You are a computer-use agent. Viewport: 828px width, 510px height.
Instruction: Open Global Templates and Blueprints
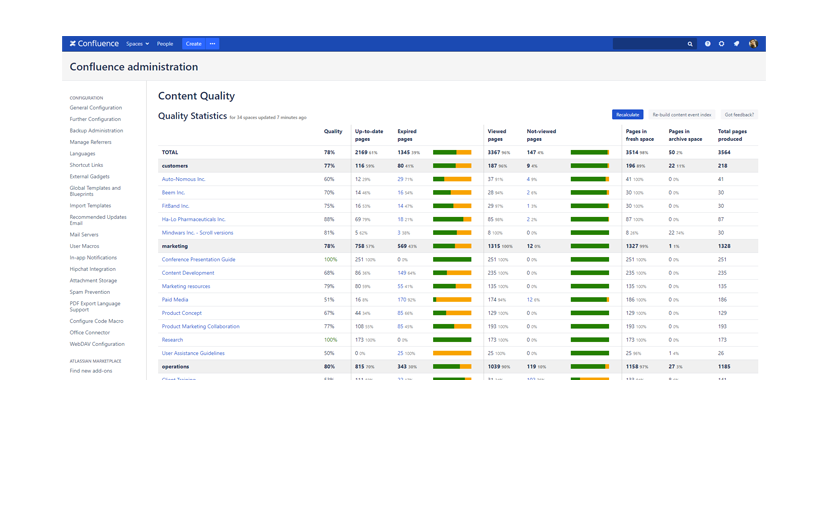click(95, 191)
